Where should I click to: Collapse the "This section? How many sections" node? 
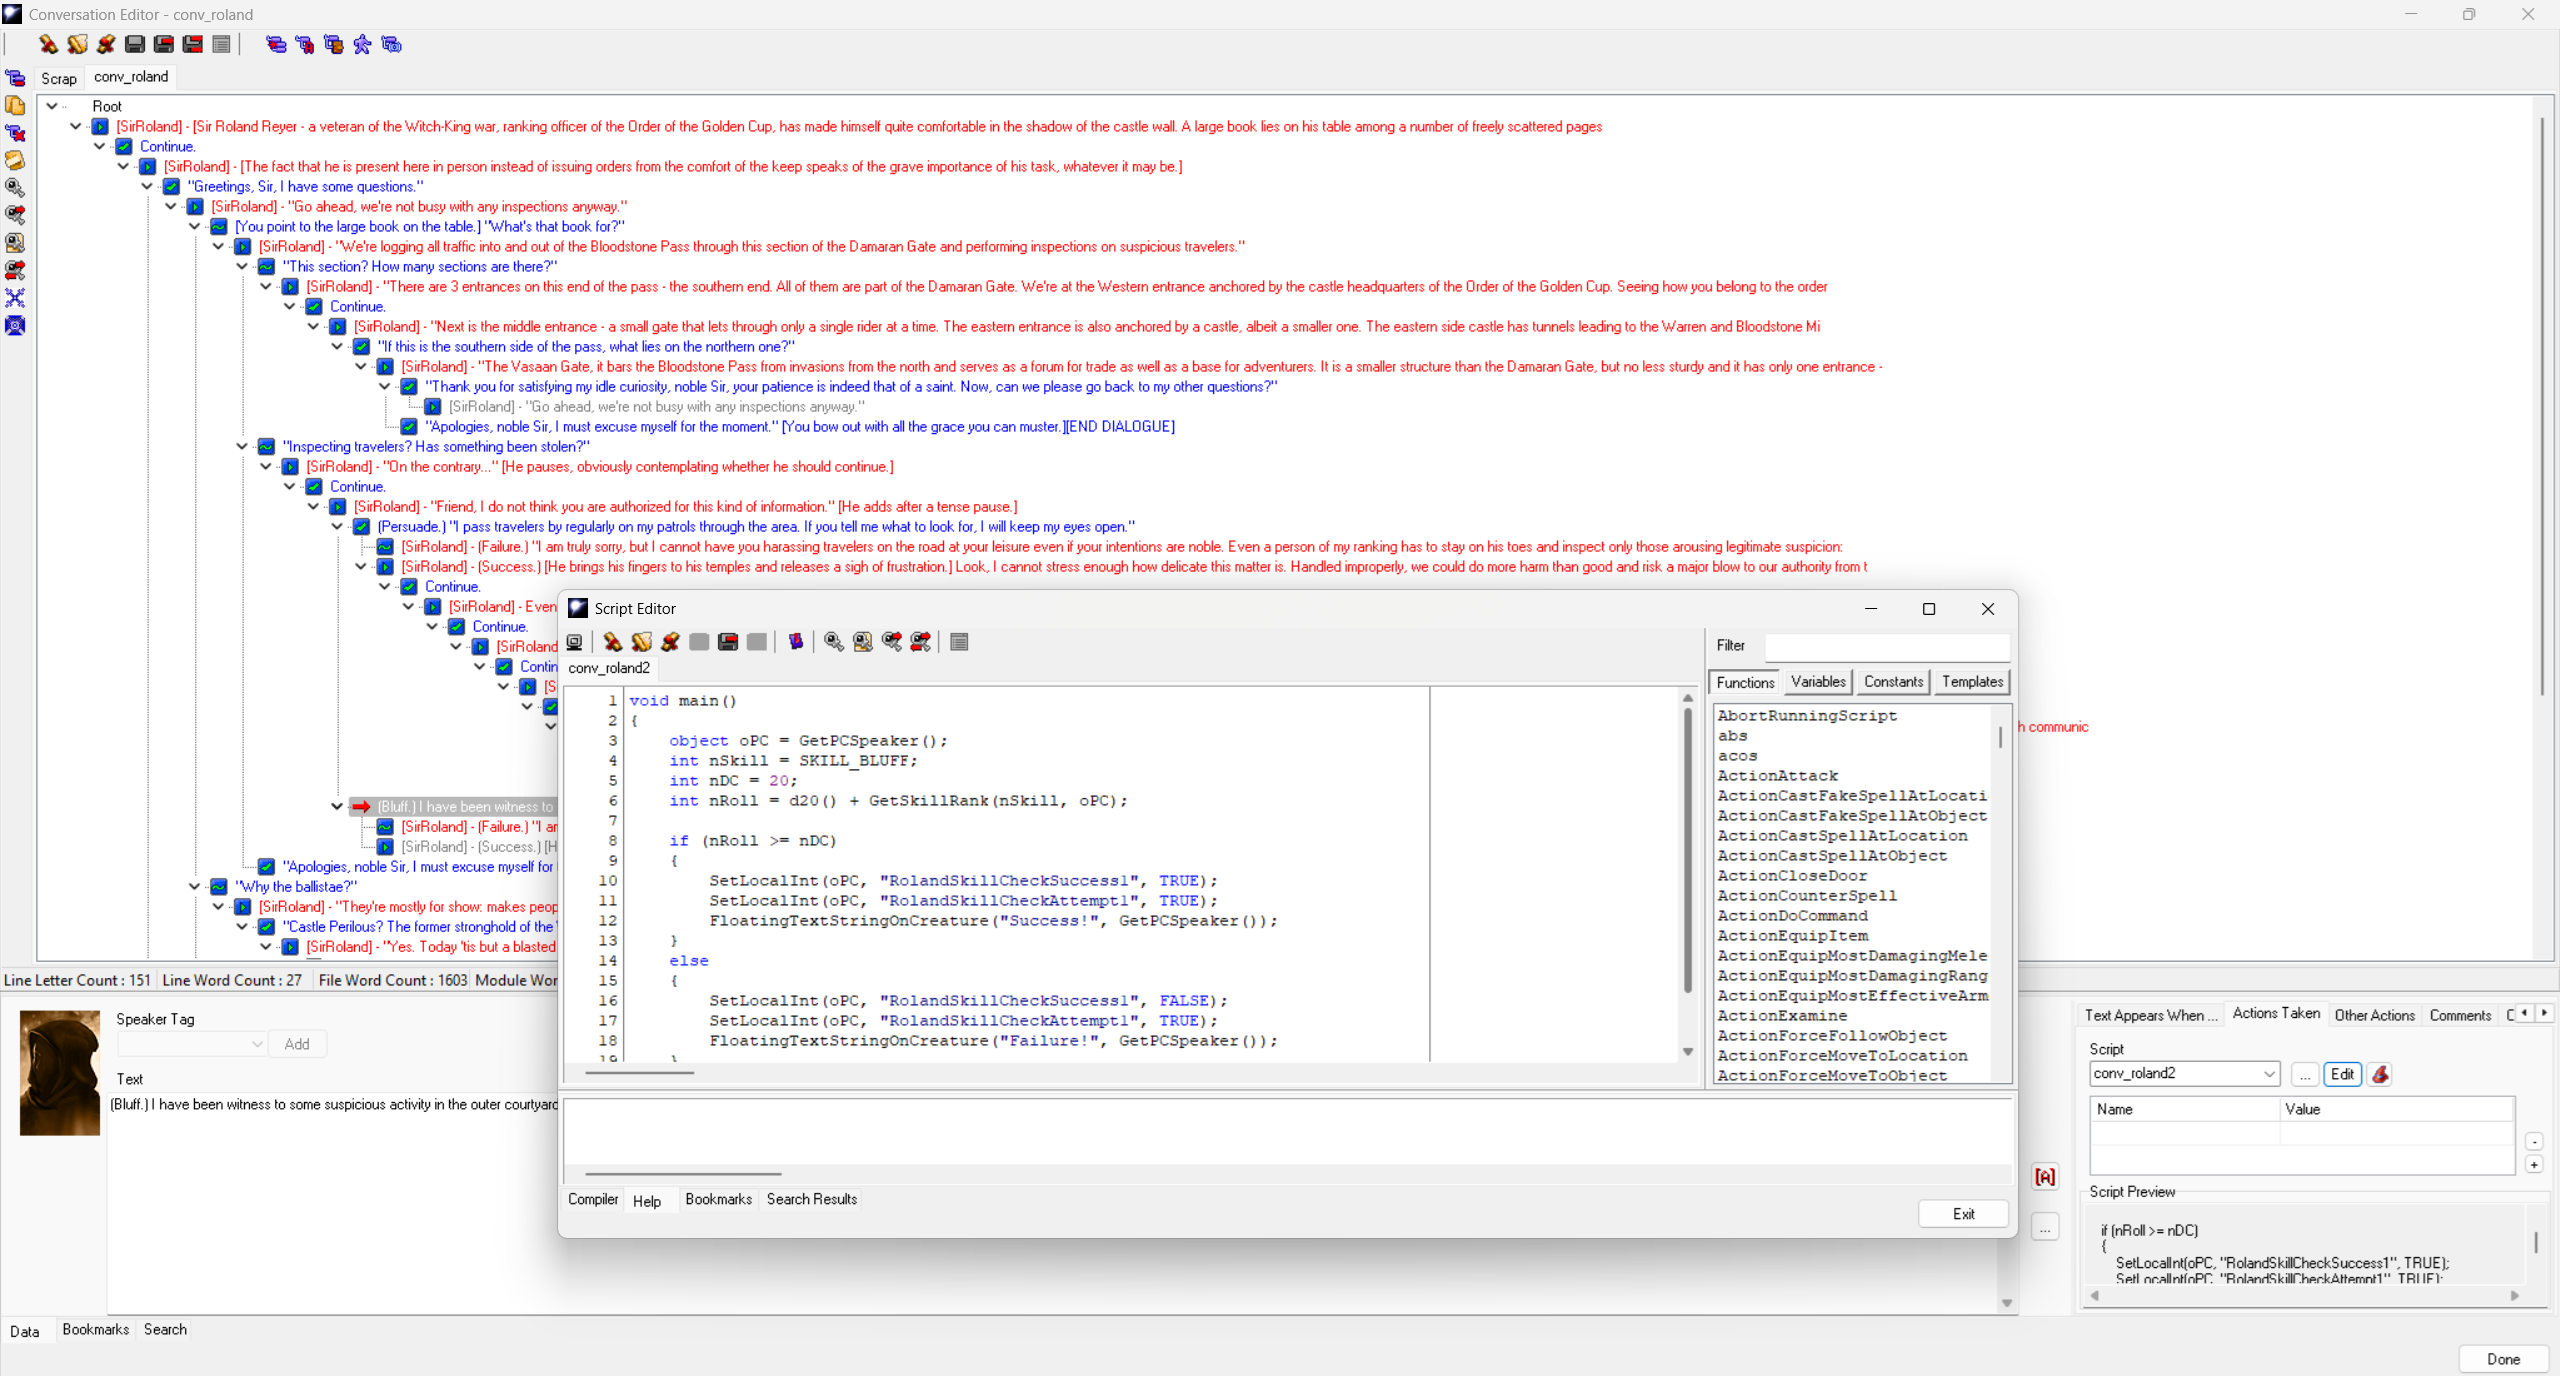243,266
